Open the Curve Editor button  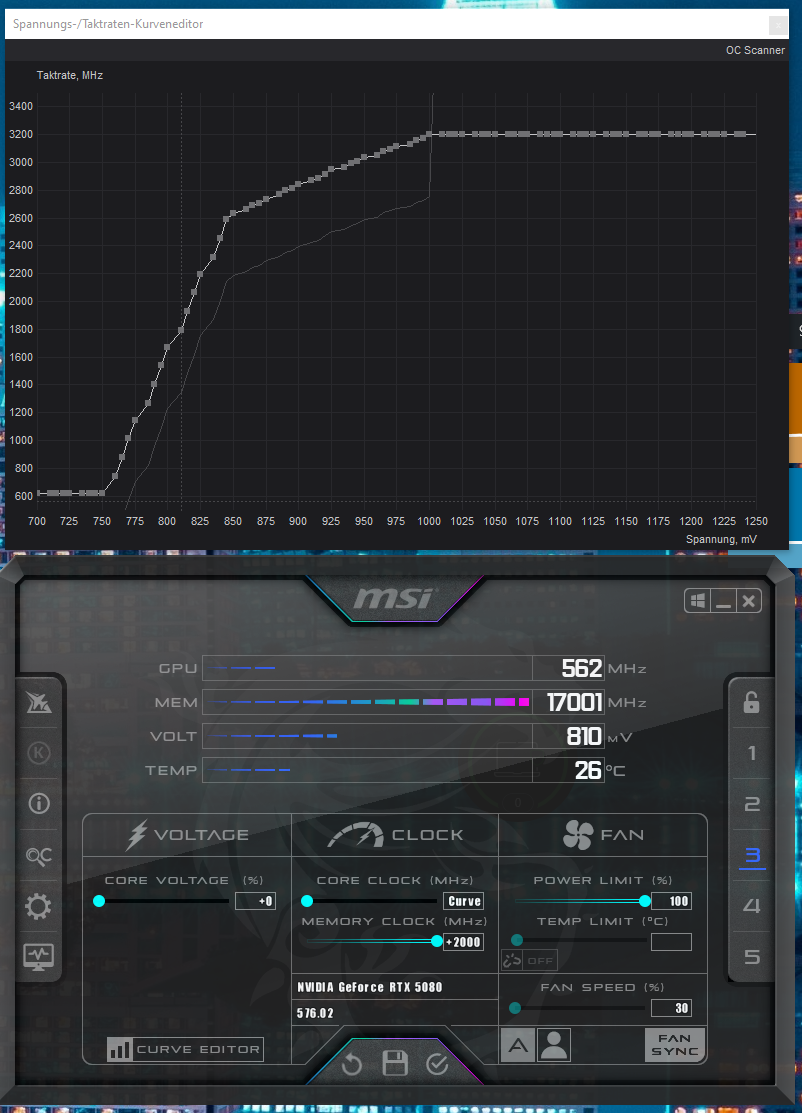tap(185, 1049)
